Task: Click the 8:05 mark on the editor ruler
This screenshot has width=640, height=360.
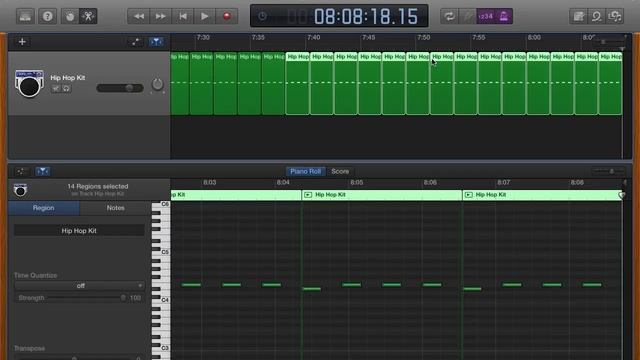Action: (x=356, y=182)
